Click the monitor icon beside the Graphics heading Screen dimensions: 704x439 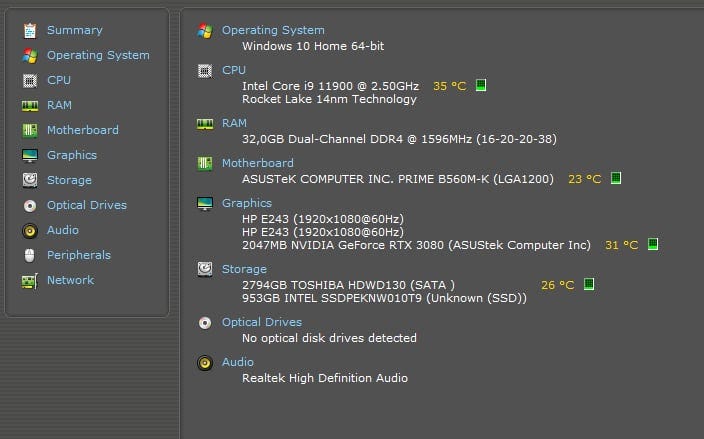(x=205, y=204)
